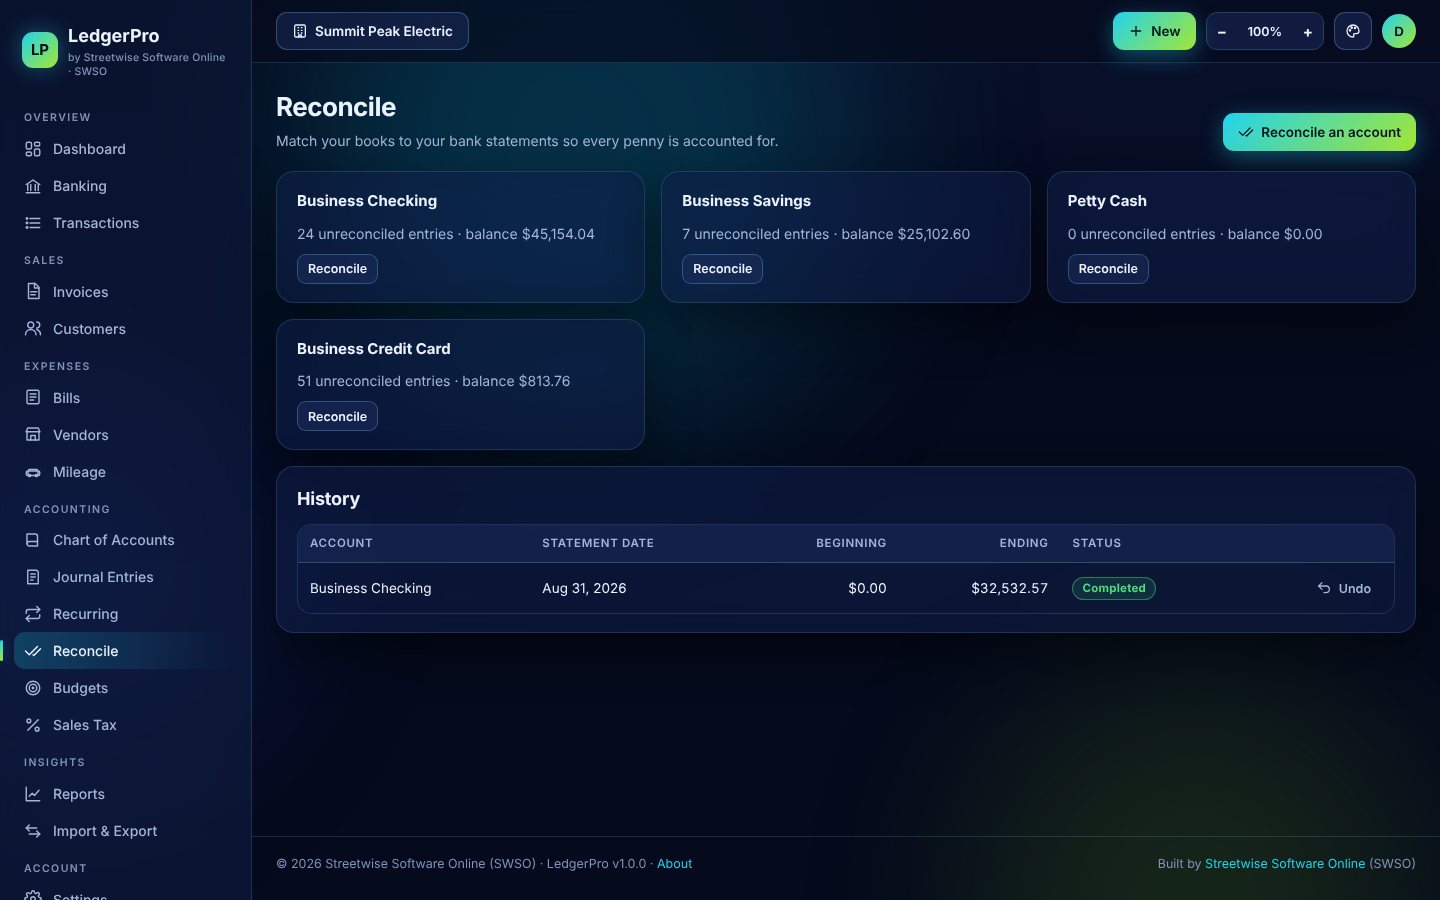Select the Transactions list icon
The image size is (1440, 900).
pyautogui.click(x=33, y=223)
